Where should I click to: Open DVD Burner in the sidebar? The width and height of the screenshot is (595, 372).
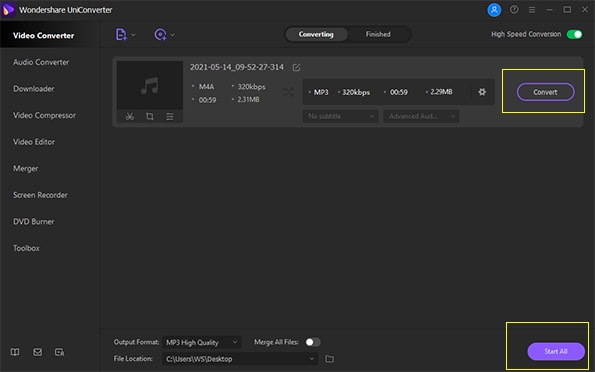tap(33, 221)
